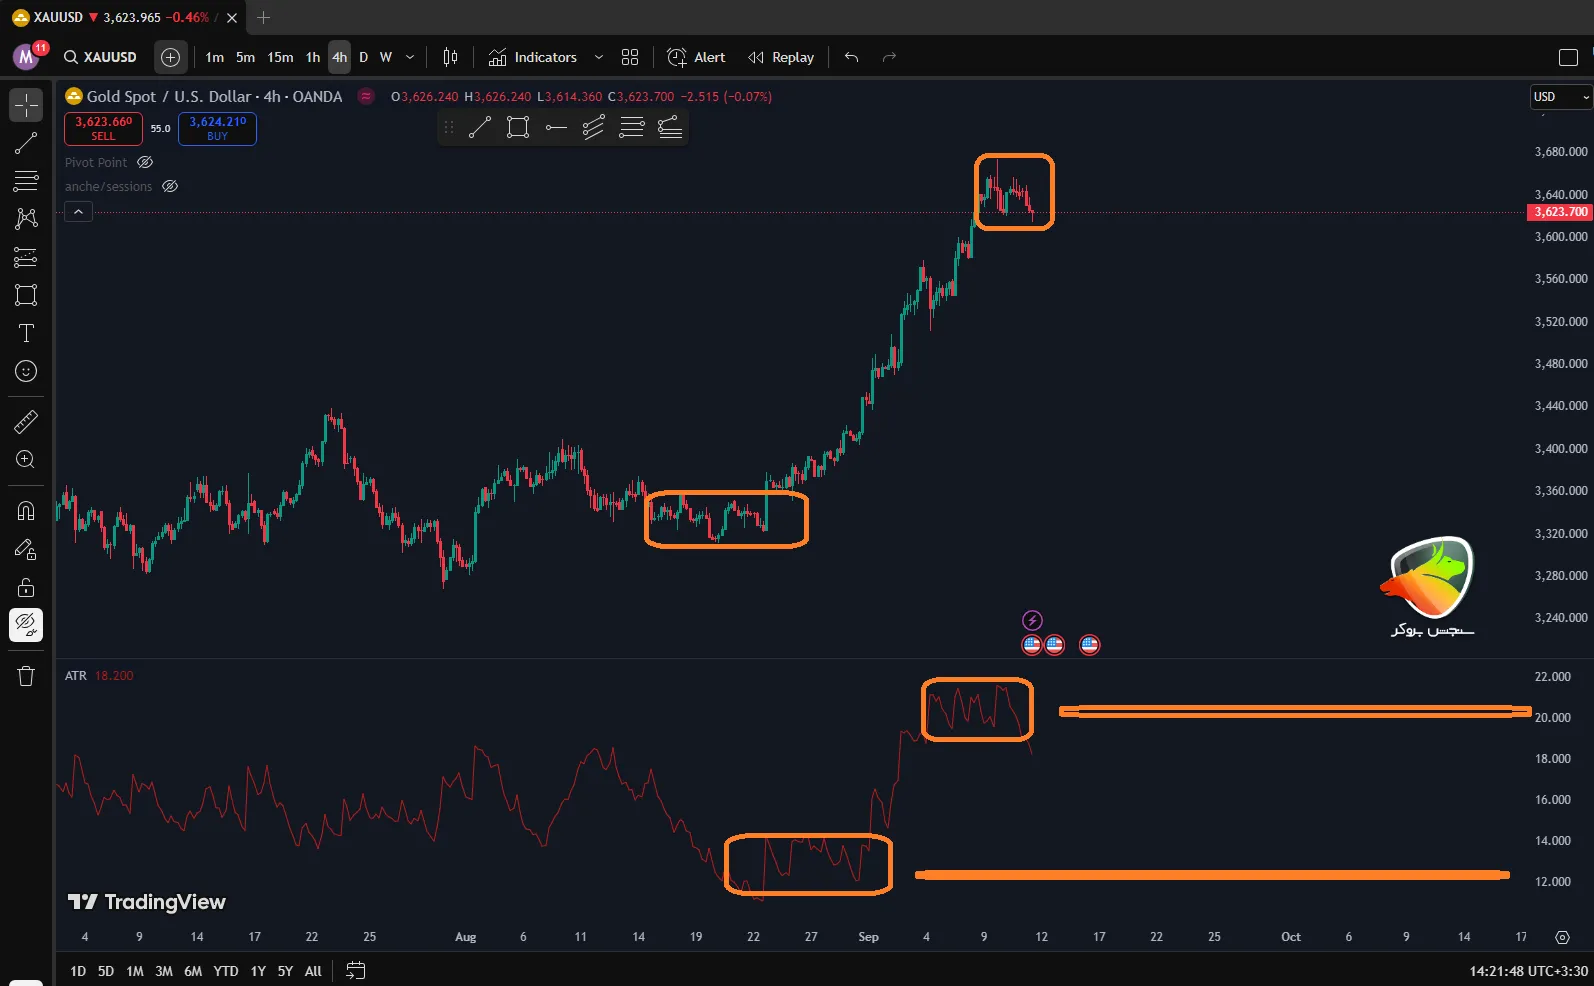
Task: Select parallel channel in floating toolbar
Action: pos(594,127)
